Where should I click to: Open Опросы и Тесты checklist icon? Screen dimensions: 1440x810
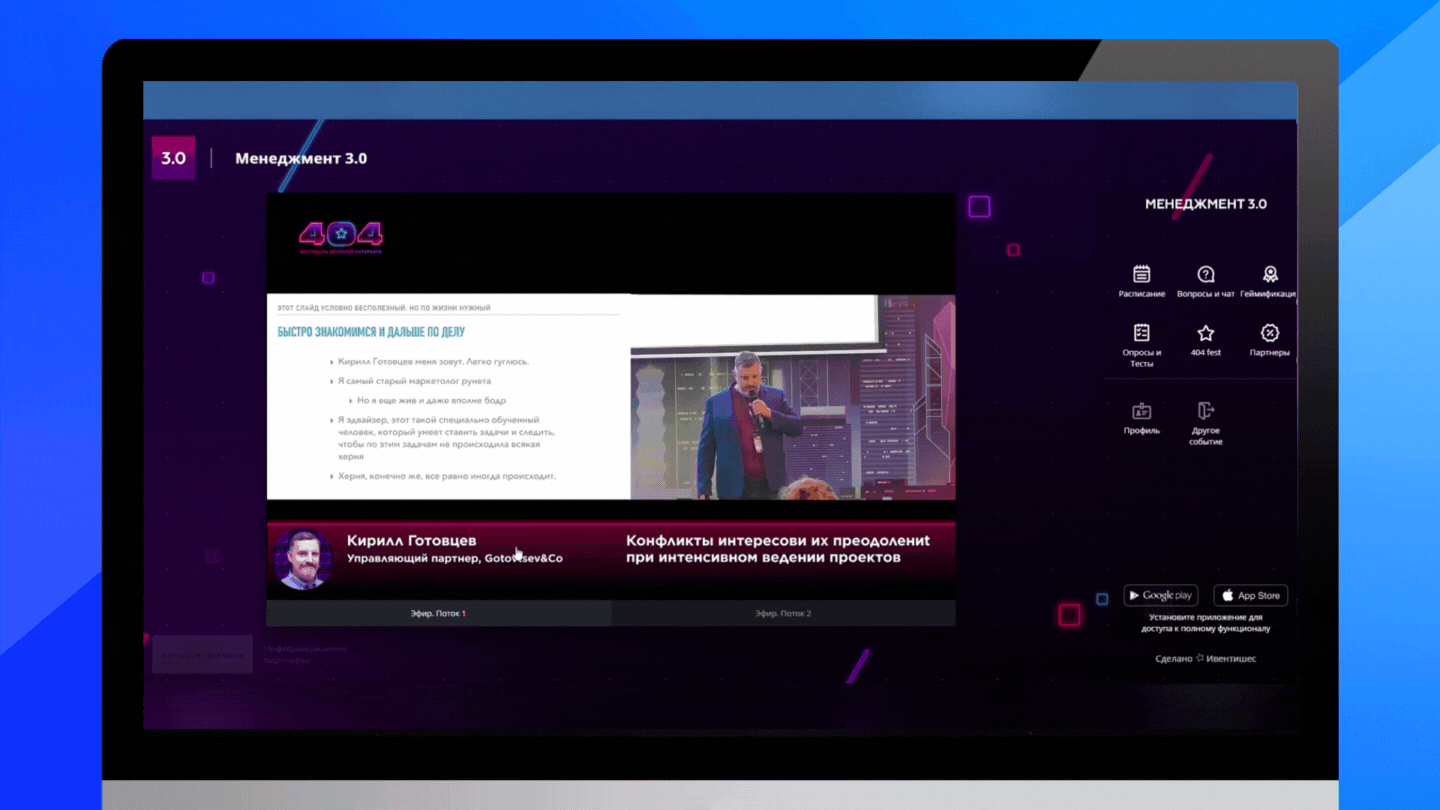pos(1141,334)
